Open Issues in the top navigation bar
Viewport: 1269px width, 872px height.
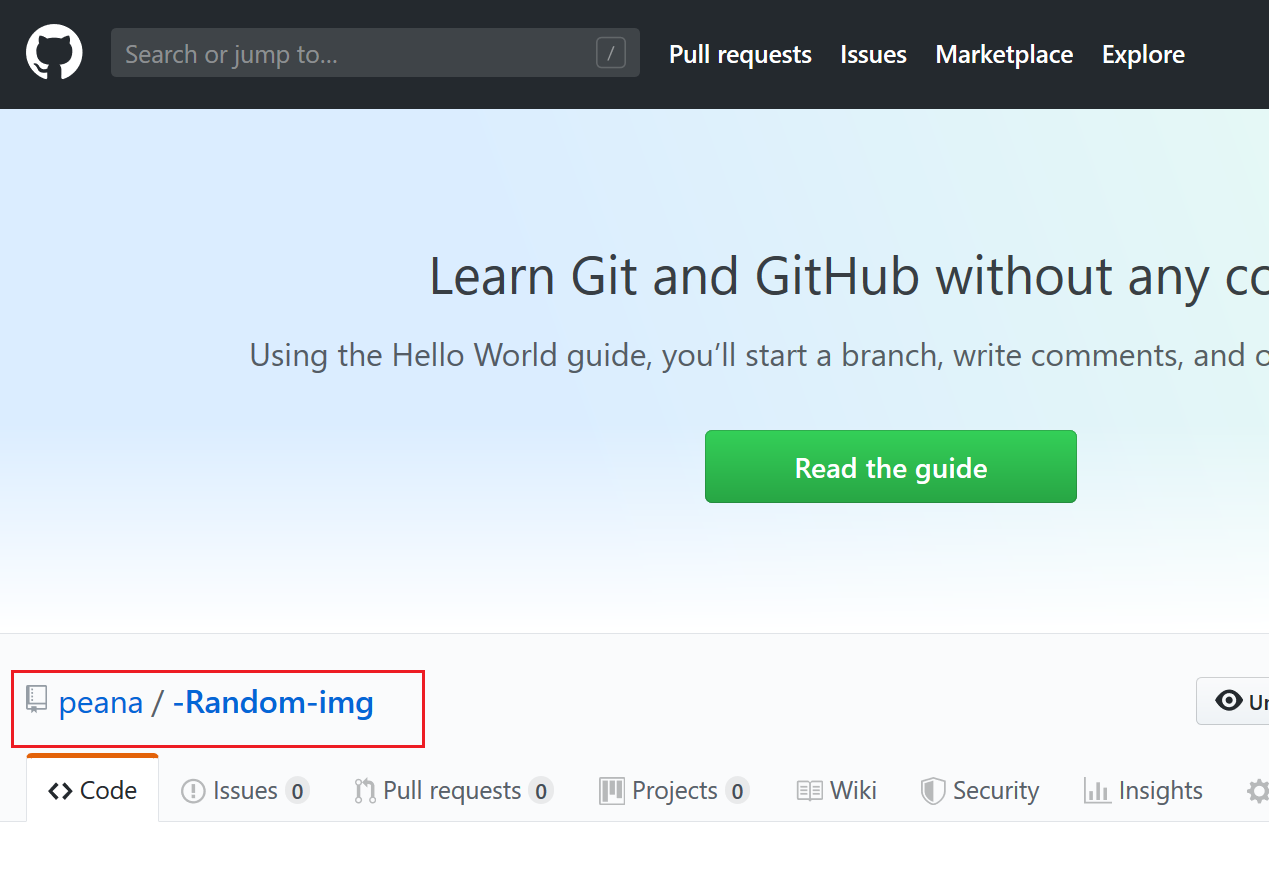(873, 54)
